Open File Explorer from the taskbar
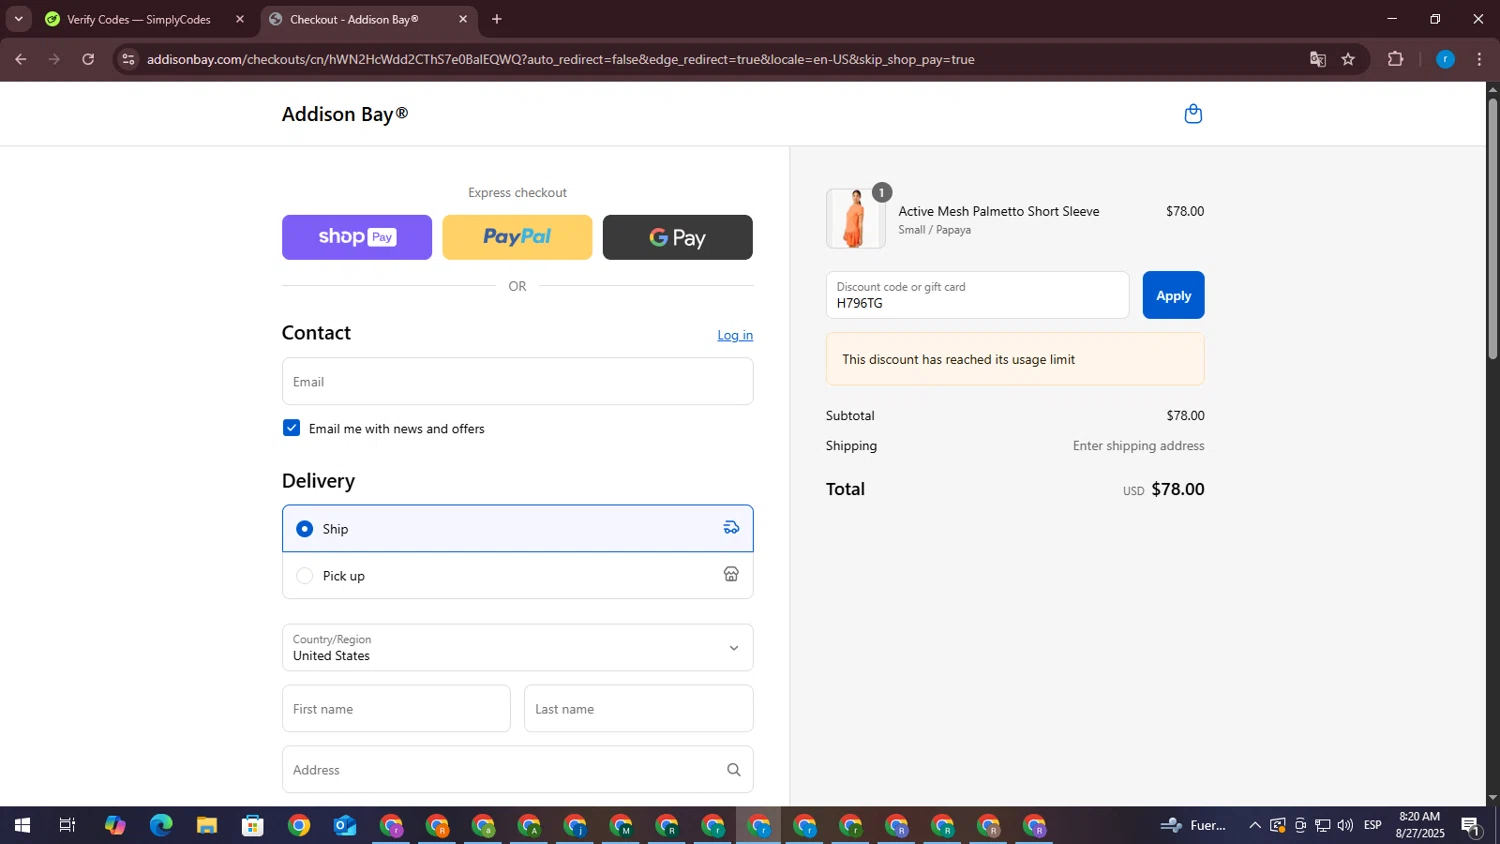The width and height of the screenshot is (1500, 844). tap(207, 826)
